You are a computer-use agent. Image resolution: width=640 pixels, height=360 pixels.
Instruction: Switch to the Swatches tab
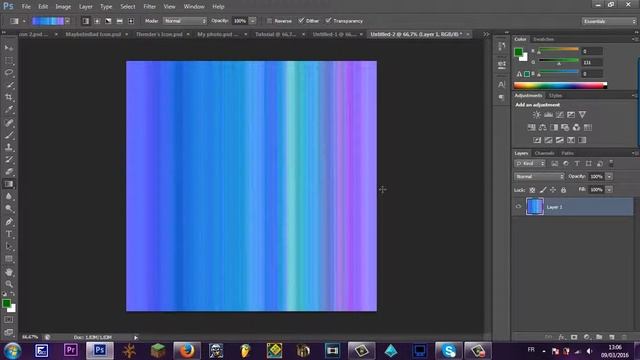pos(543,39)
